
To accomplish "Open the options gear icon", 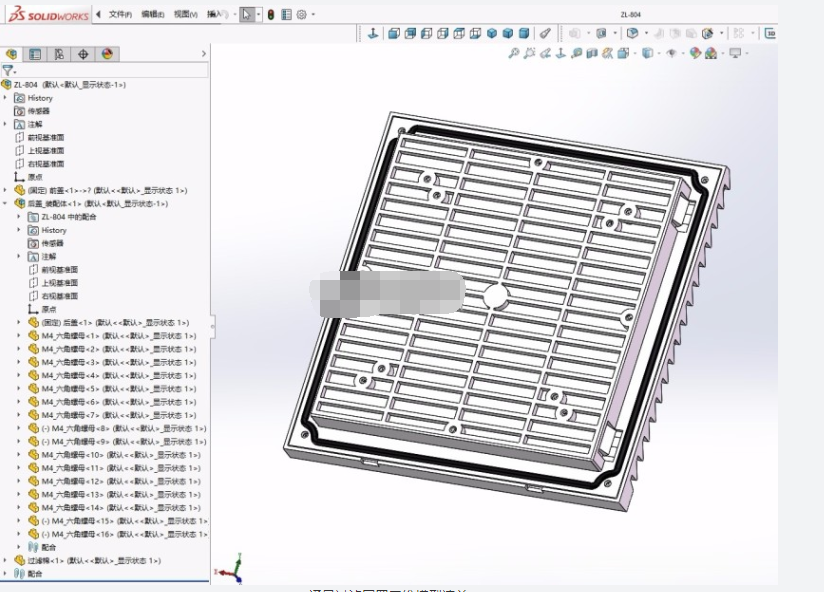I will click(301, 15).
